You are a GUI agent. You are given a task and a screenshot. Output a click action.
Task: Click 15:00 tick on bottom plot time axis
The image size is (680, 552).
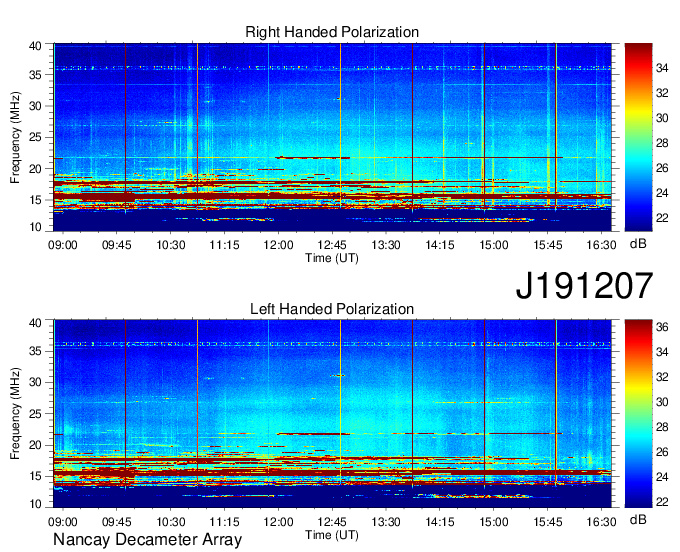coord(494,522)
